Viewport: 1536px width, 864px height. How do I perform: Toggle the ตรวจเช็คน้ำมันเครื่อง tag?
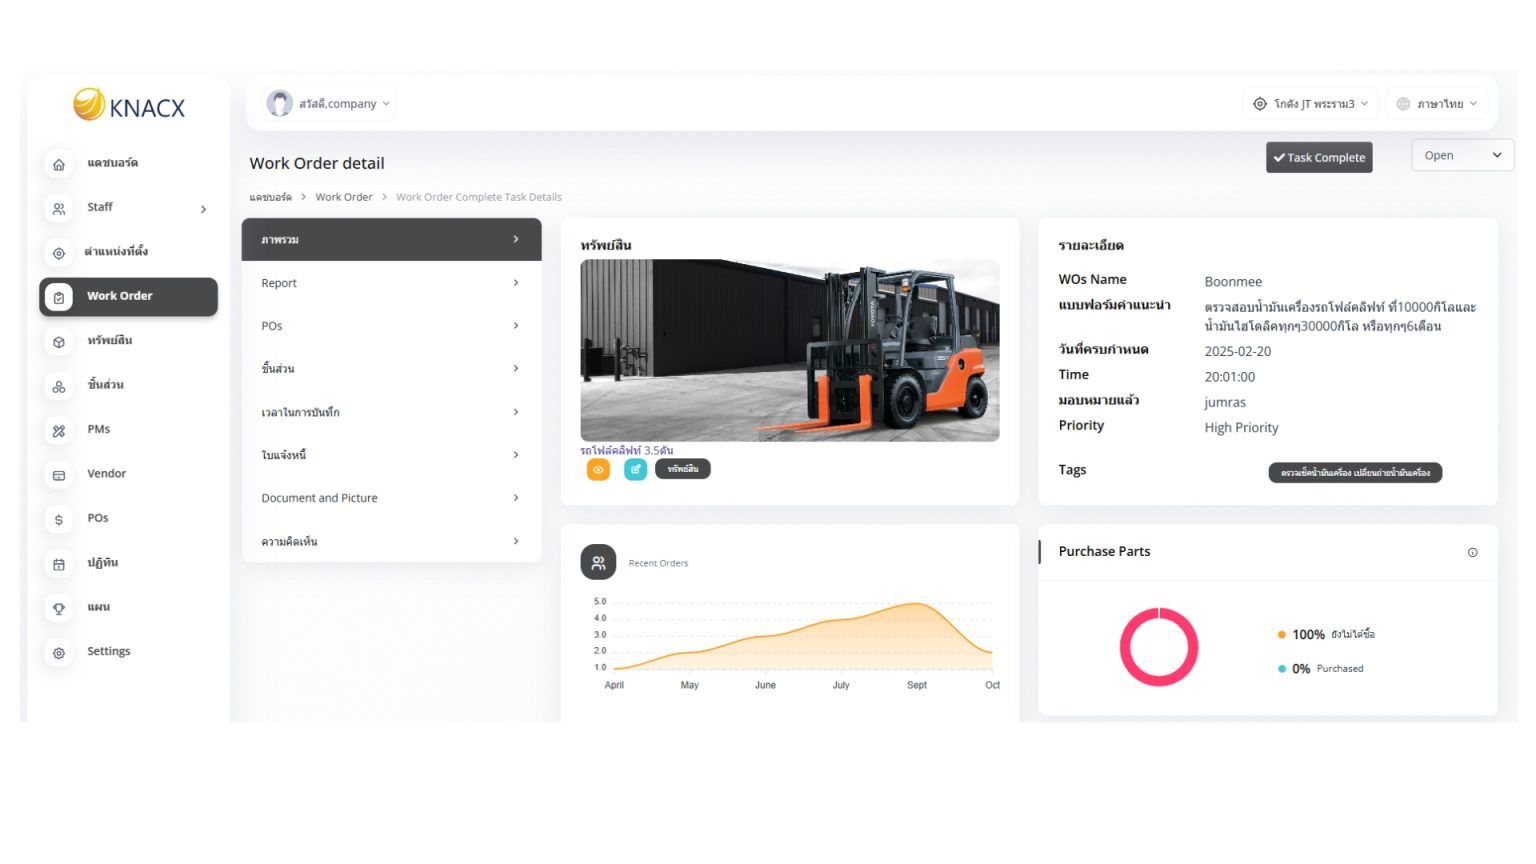tap(1355, 472)
